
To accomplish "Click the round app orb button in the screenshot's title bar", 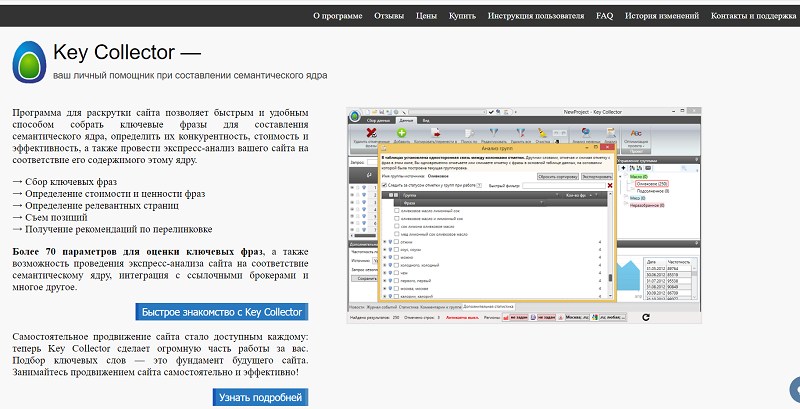I will 355,117.
